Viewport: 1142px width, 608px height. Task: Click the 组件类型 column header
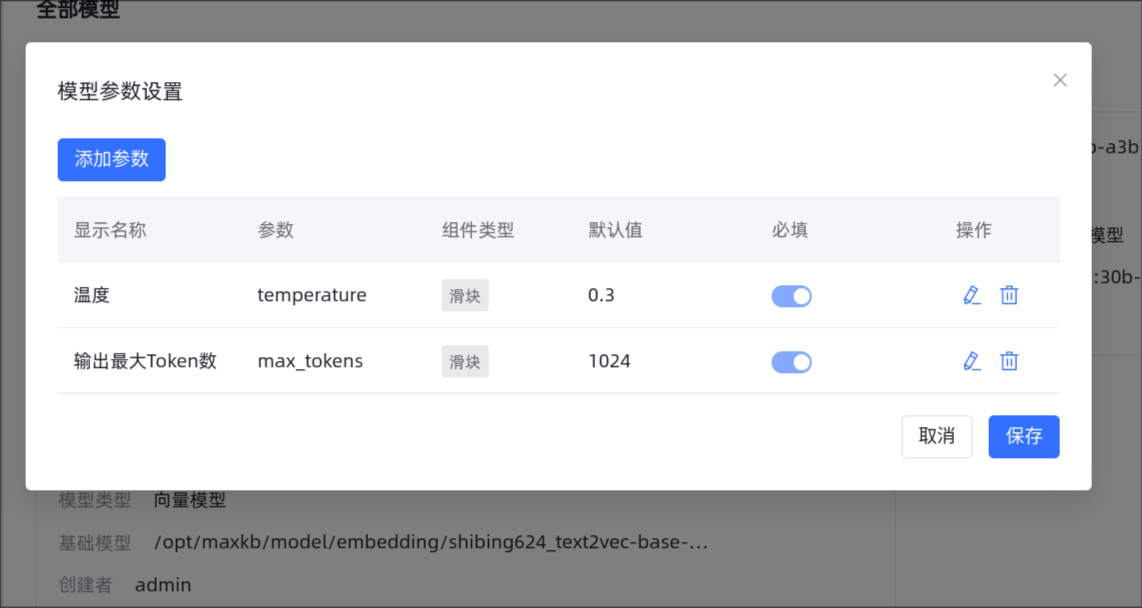click(478, 230)
